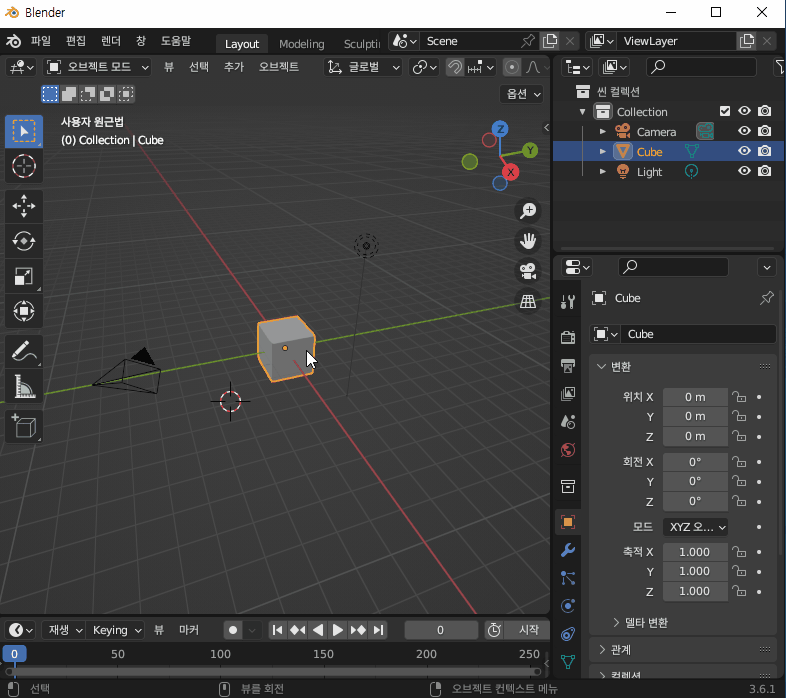This screenshot has width=786, height=698.
Task: Open the Render properties tab
Action: pyautogui.click(x=568, y=337)
